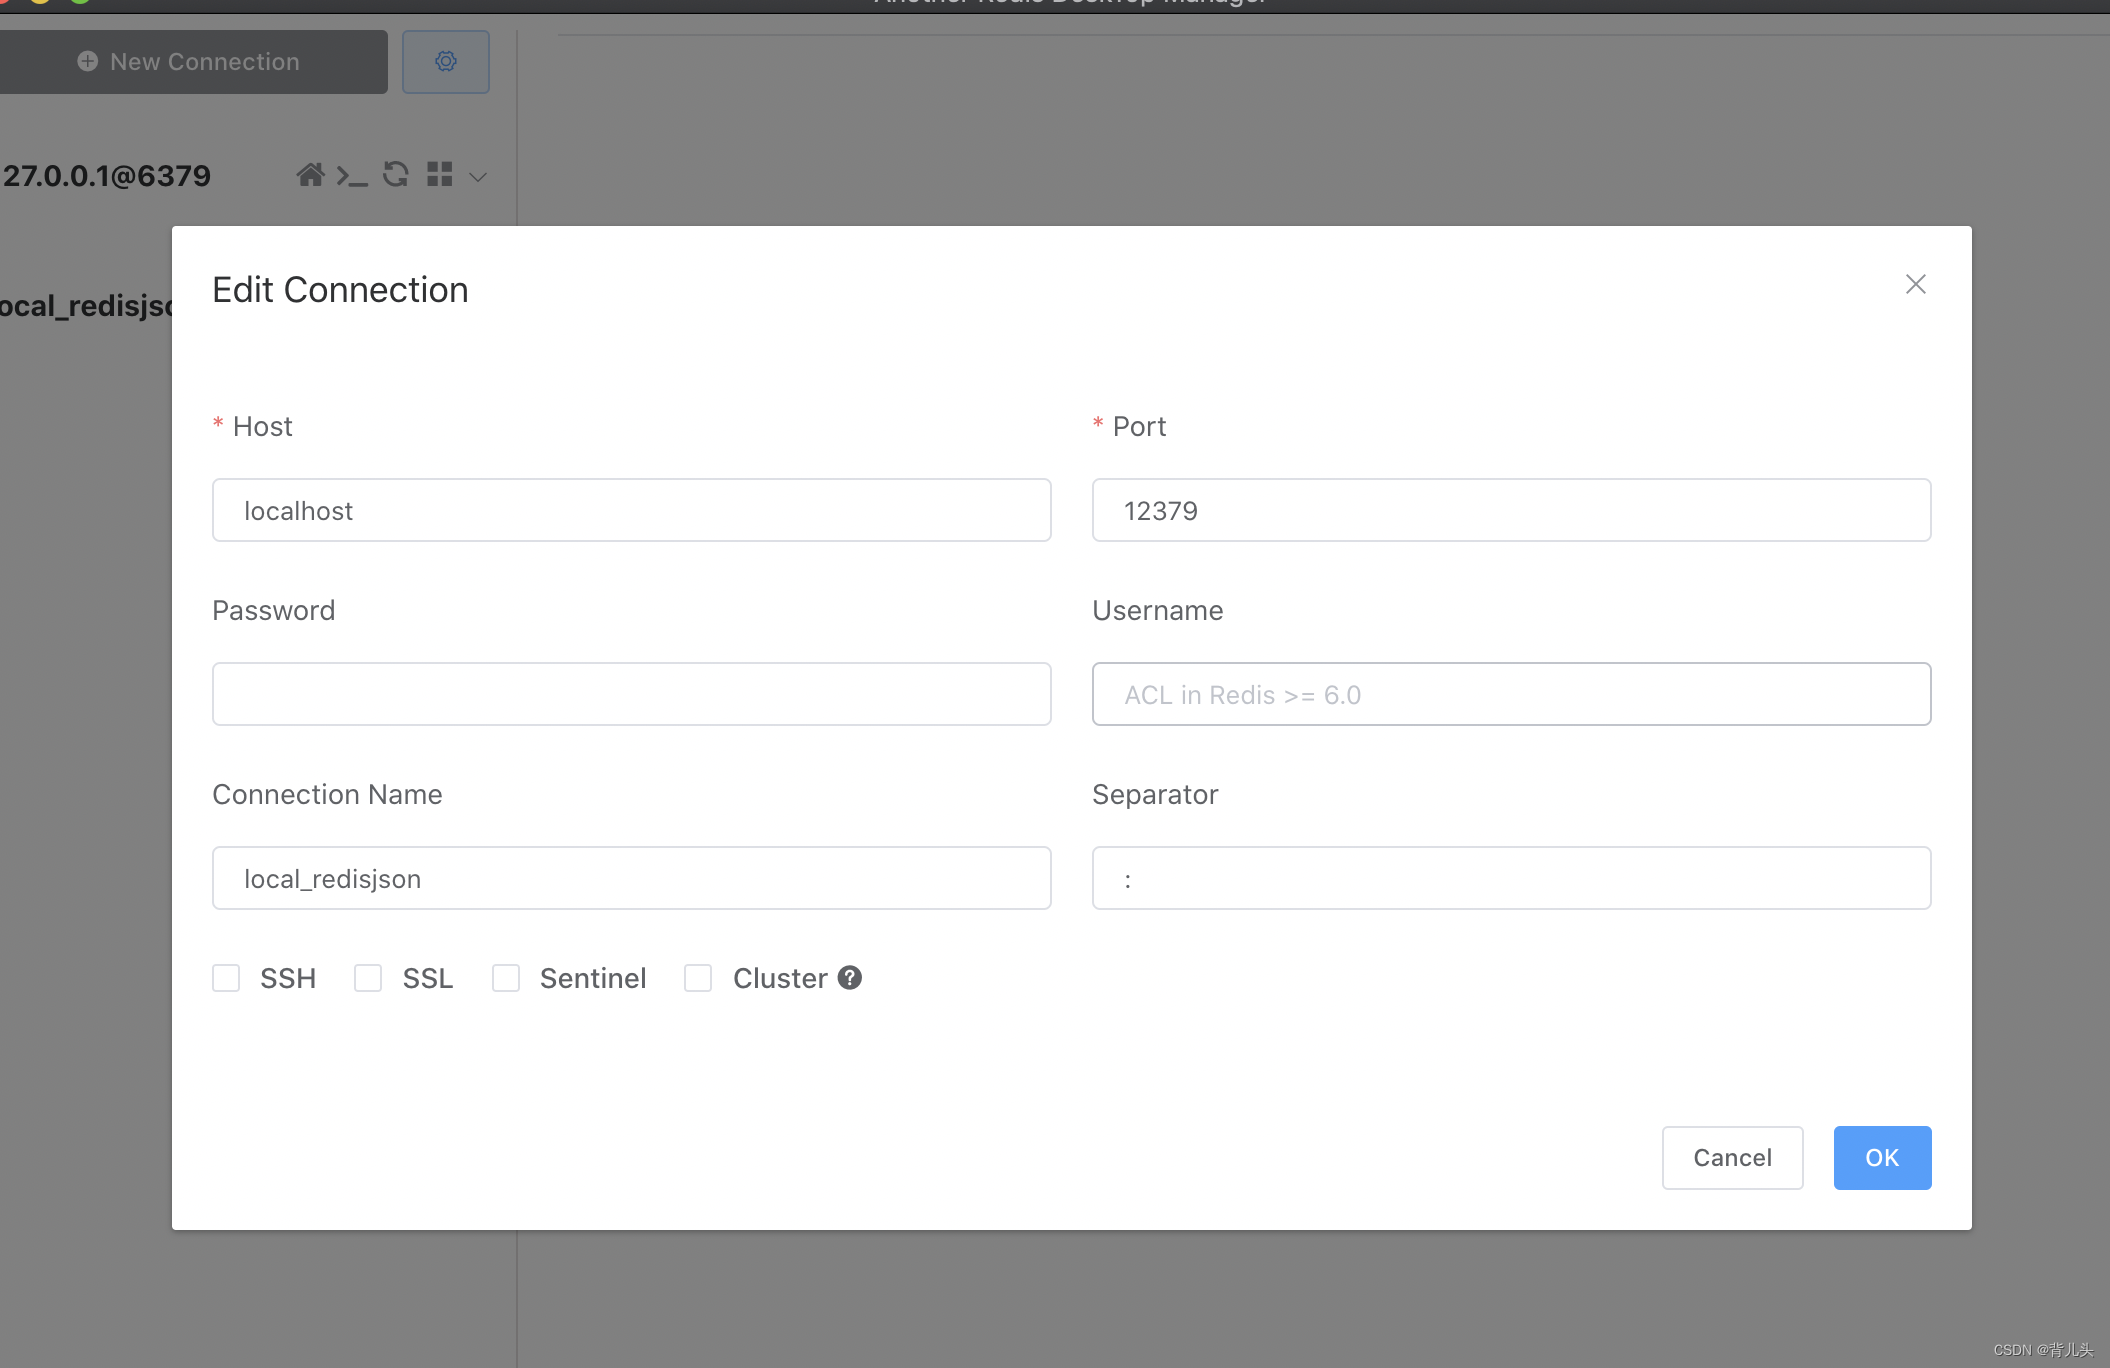Enable the SSH checkbox
2110x1368 pixels.
[226, 978]
